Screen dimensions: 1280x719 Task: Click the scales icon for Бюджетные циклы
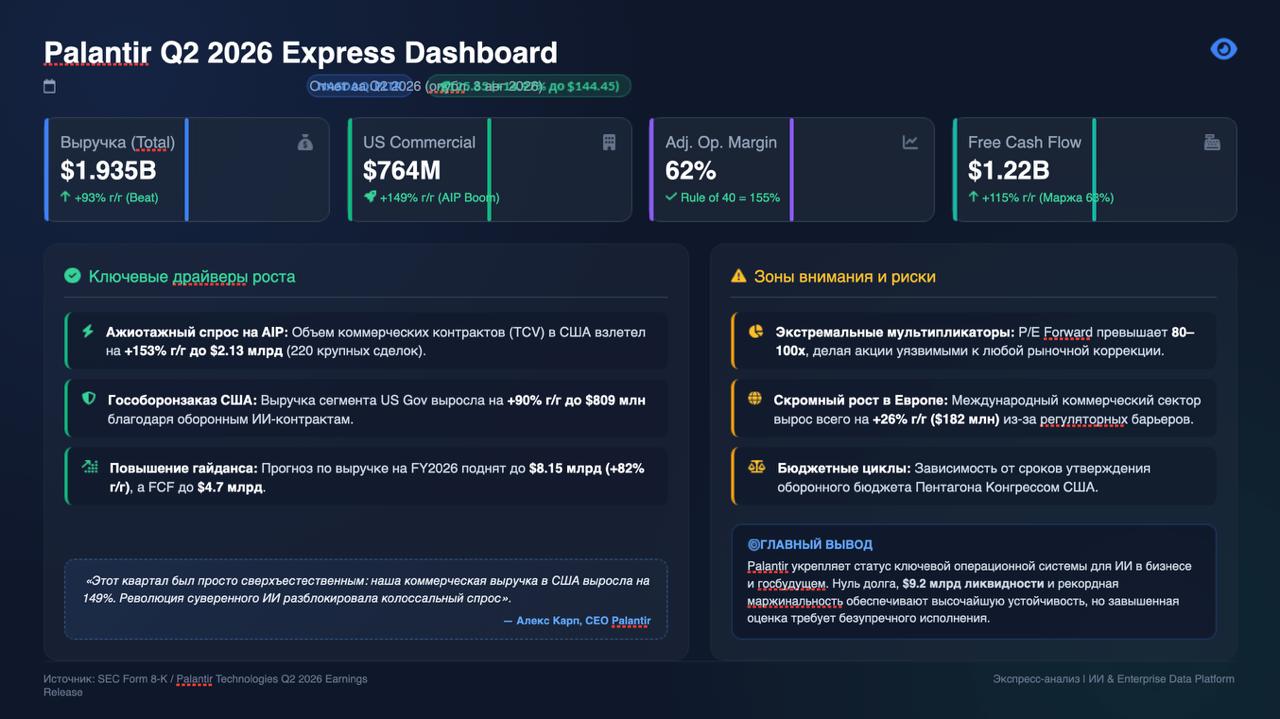756,467
